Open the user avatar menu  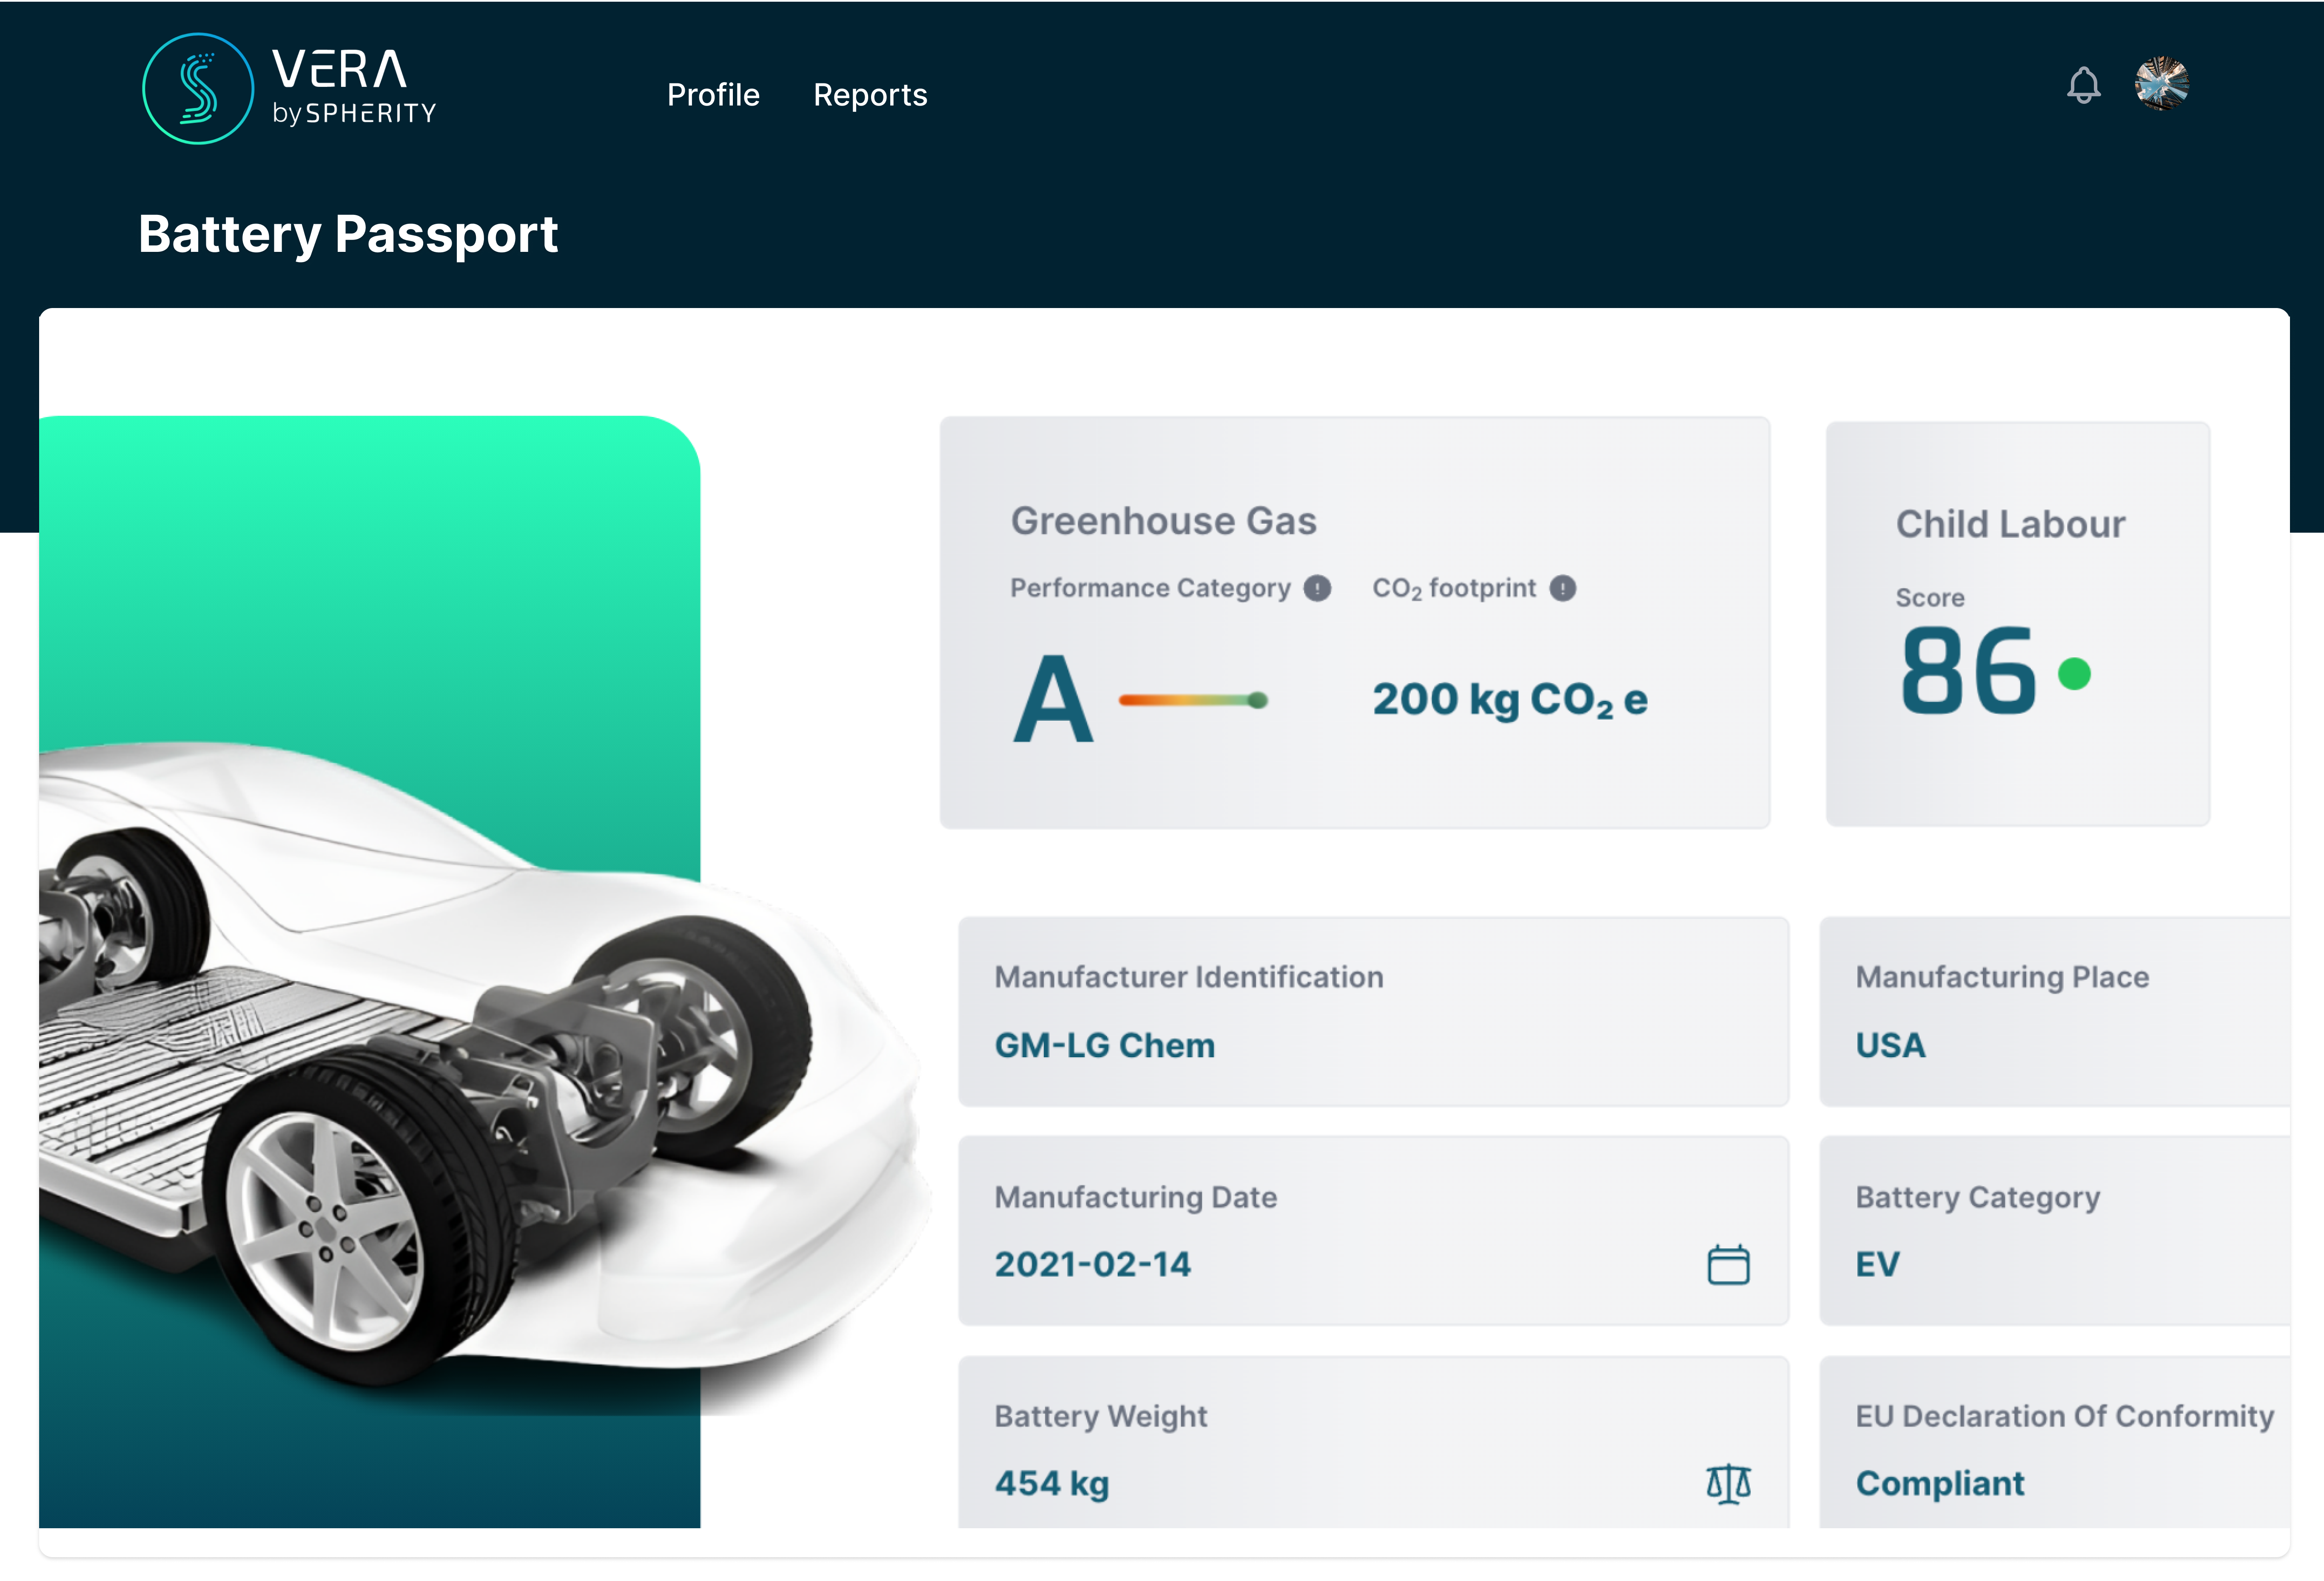click(2161, 84)
